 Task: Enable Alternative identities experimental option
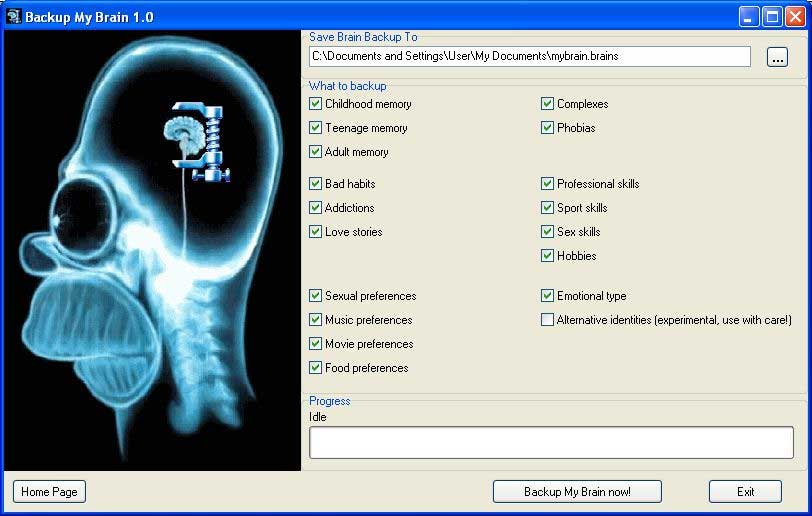[x=547, y=320]
